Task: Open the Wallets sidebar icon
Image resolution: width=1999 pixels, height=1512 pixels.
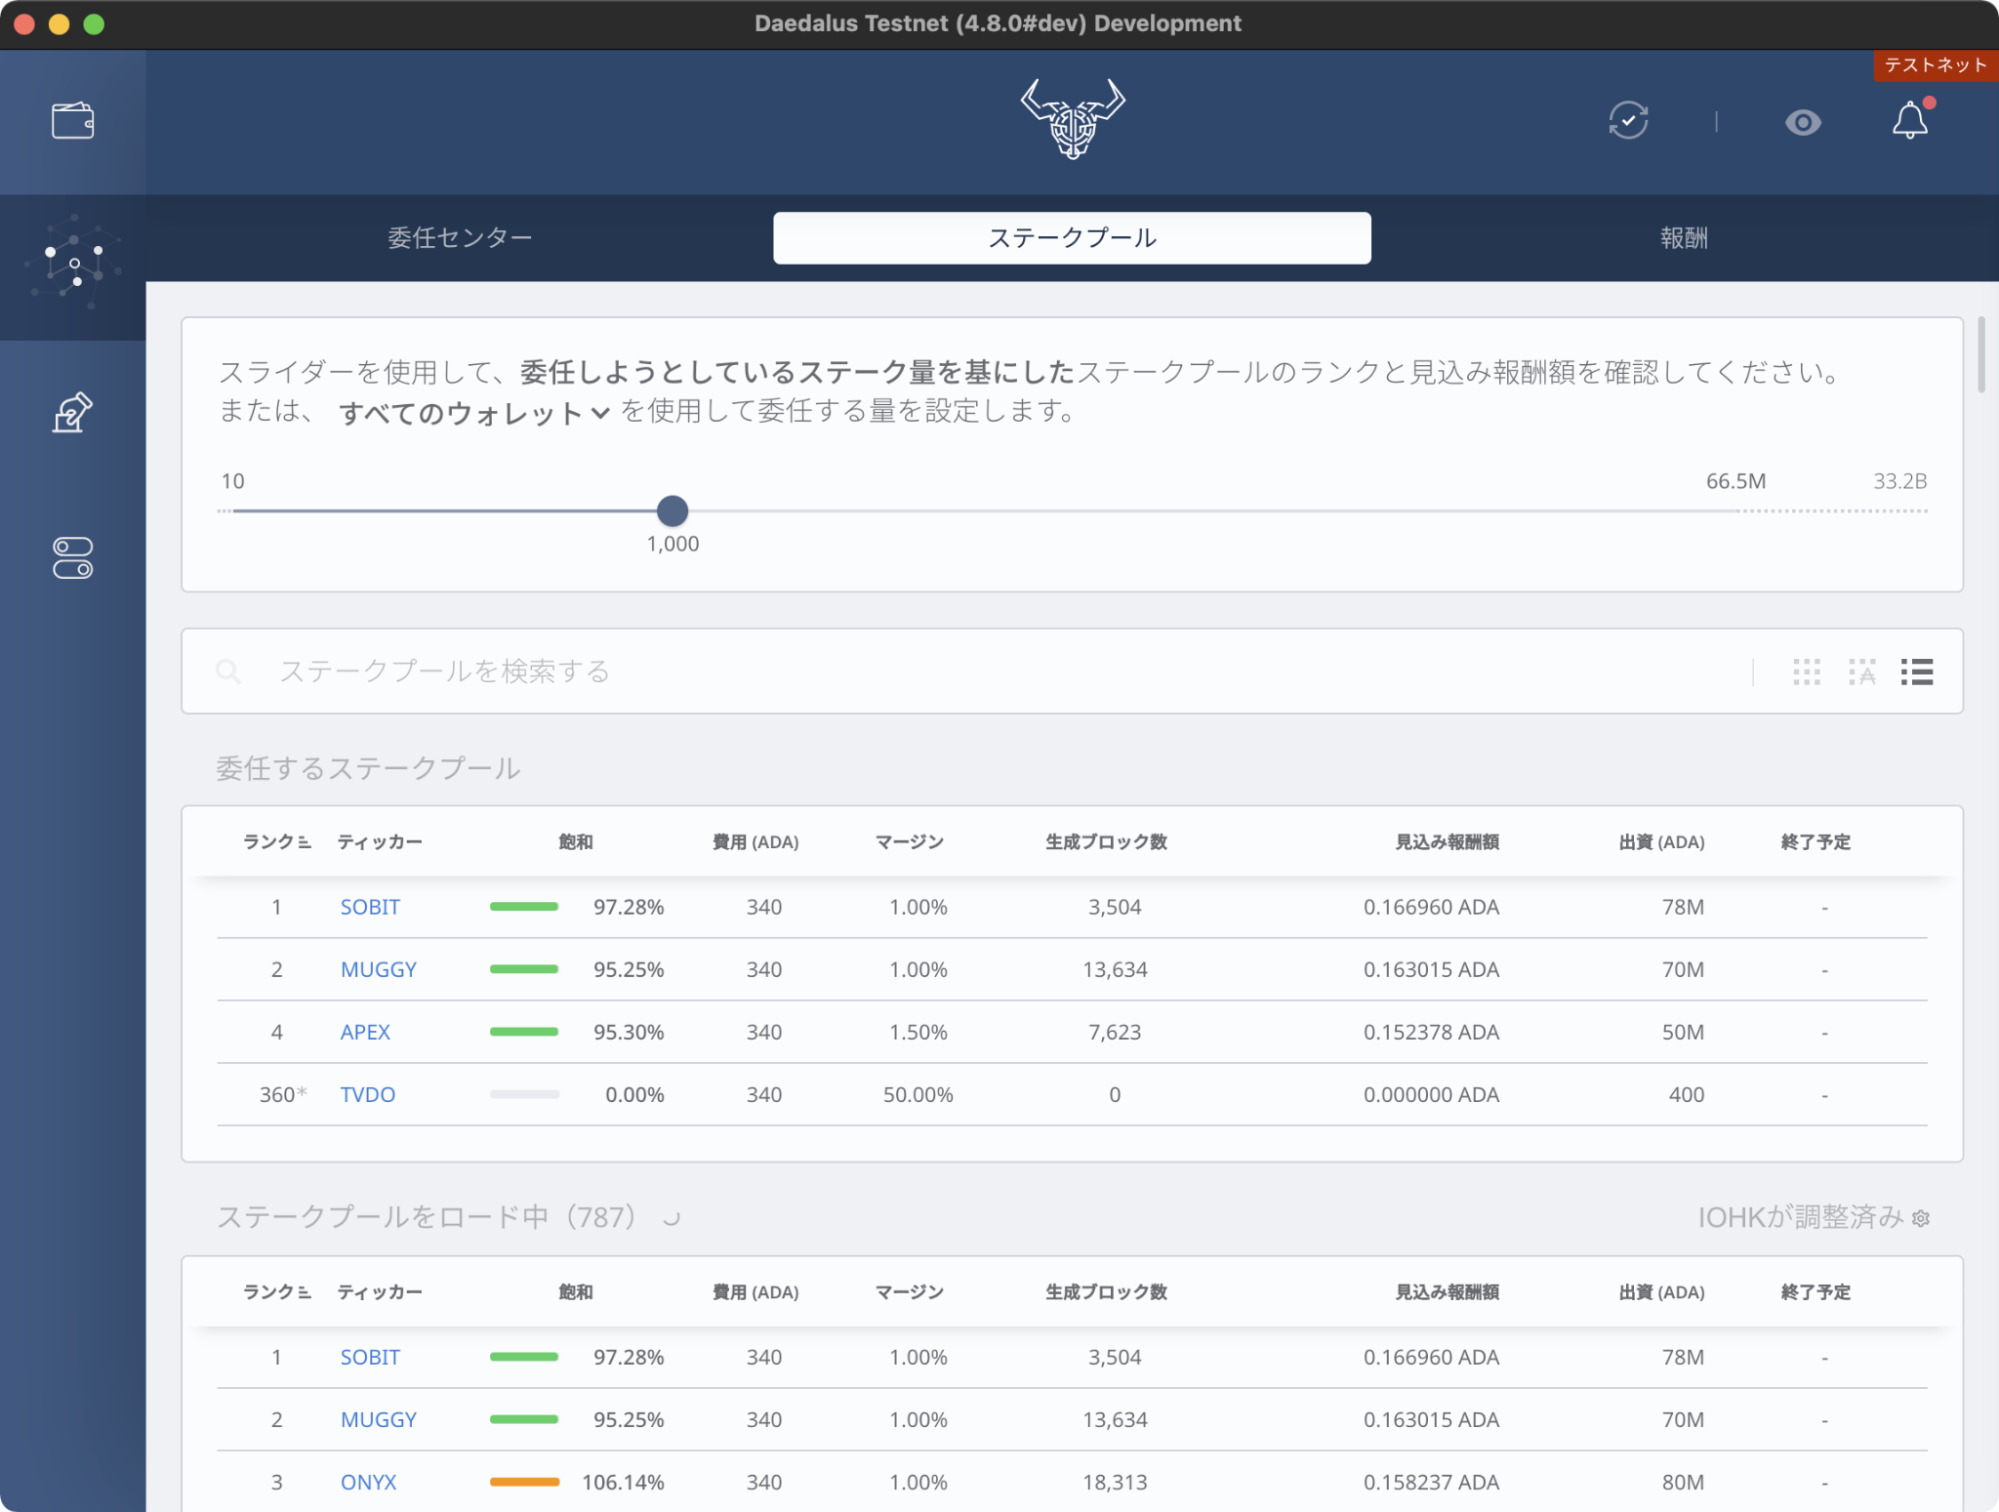Action: click(73, 121)
